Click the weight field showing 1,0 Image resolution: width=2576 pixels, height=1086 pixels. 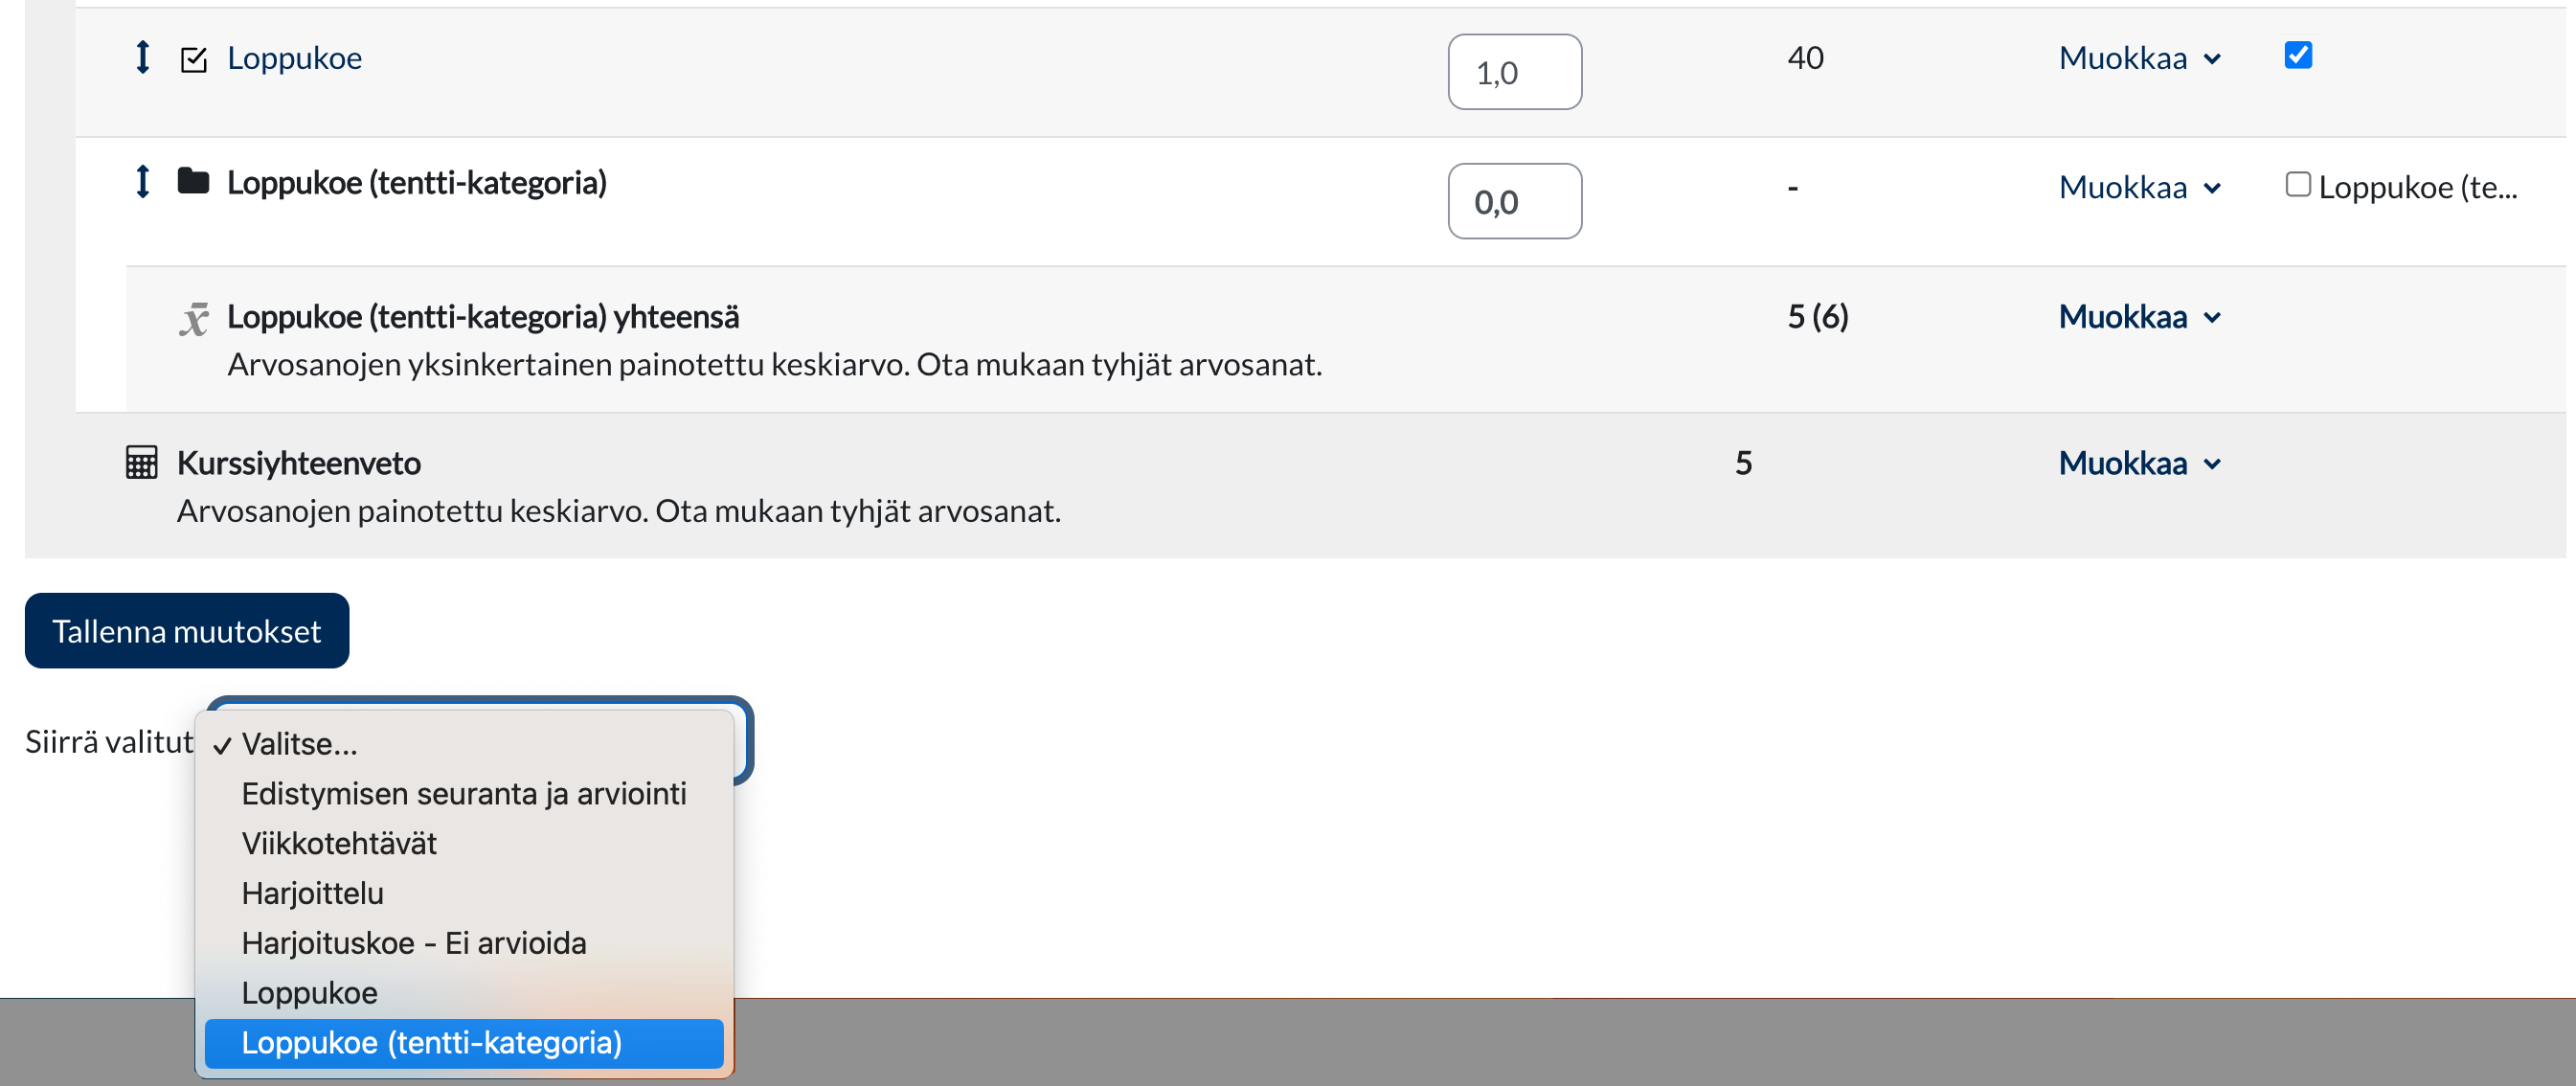click(1514, 73)
